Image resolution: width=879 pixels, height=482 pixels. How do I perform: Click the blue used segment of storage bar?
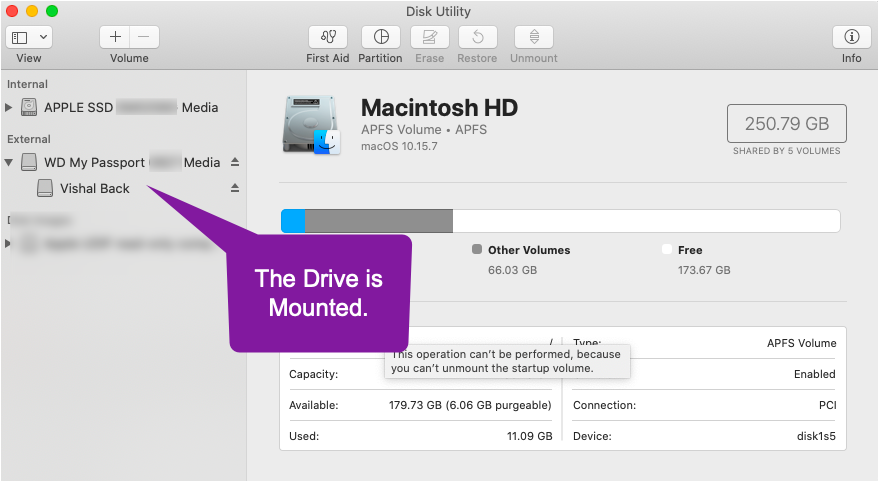(293, 221)
